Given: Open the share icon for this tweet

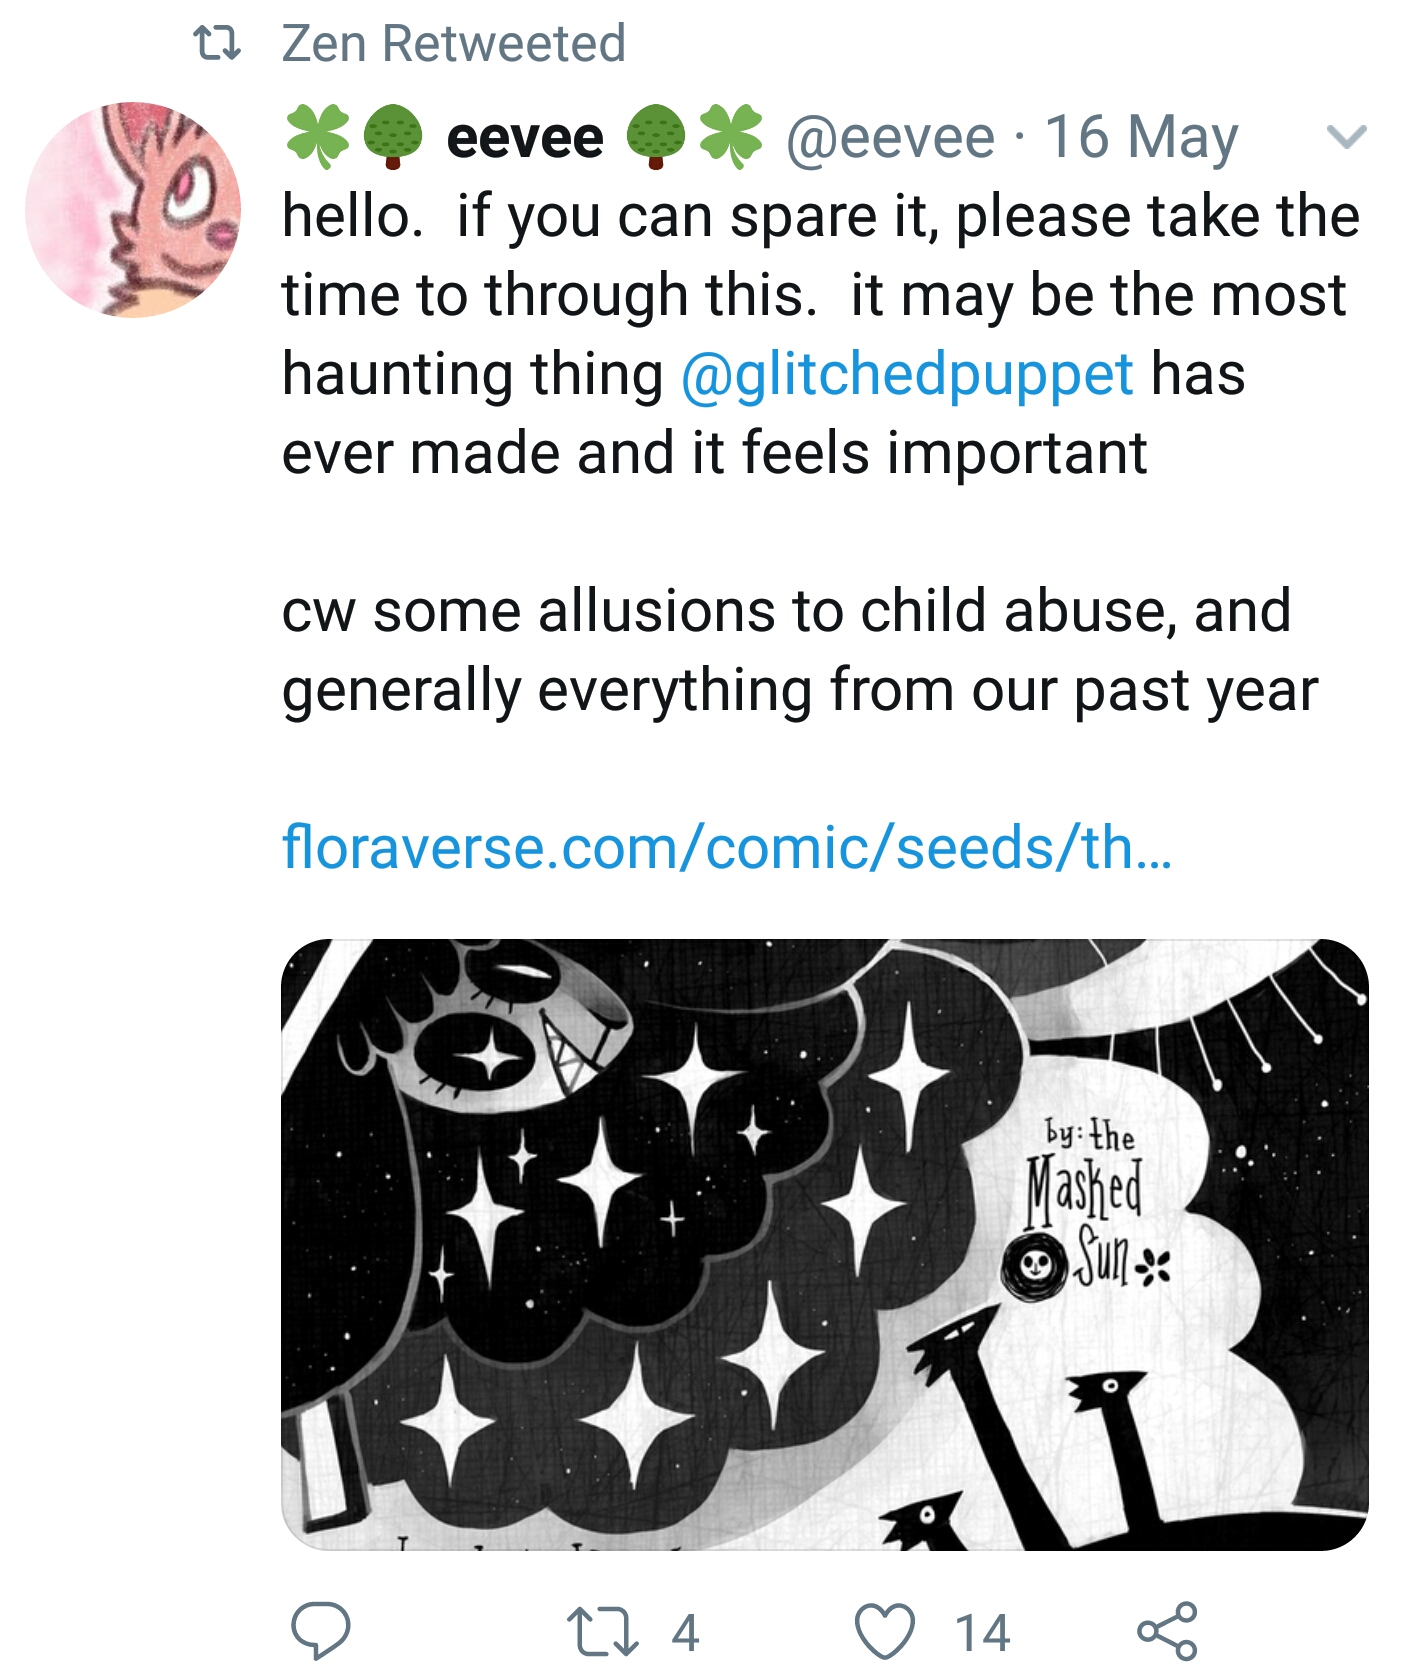Looking at the screenshot, I should 1167,1630.
